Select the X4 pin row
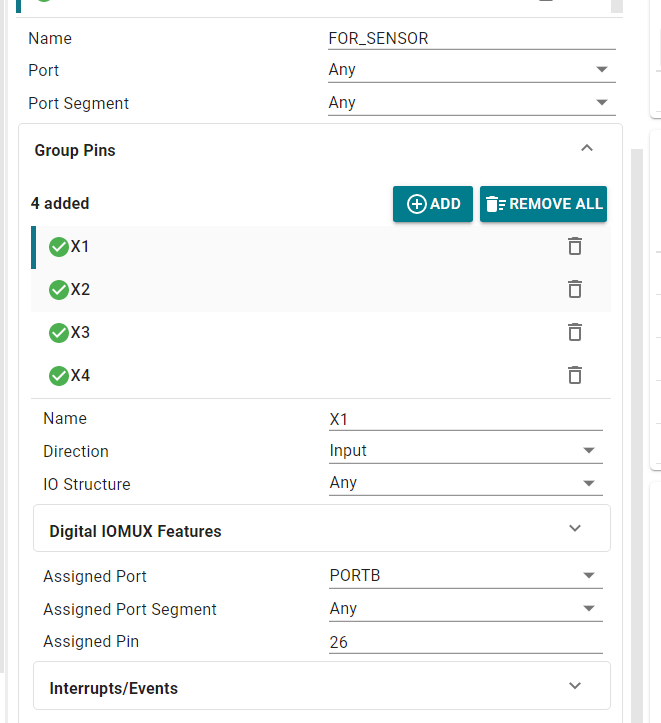Viewport: 661px width, 723px height. pos(321,376)
